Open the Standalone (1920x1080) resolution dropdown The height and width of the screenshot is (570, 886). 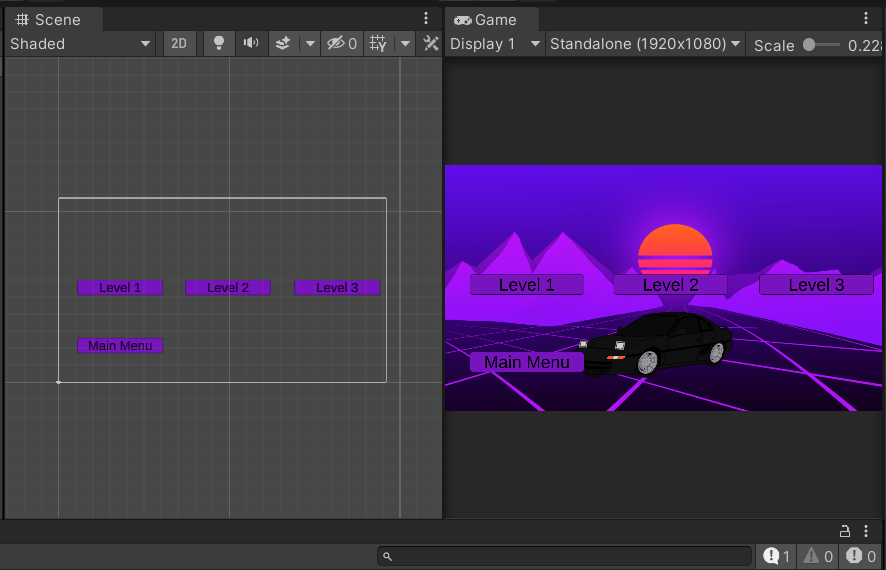click(x=645, y=44)
